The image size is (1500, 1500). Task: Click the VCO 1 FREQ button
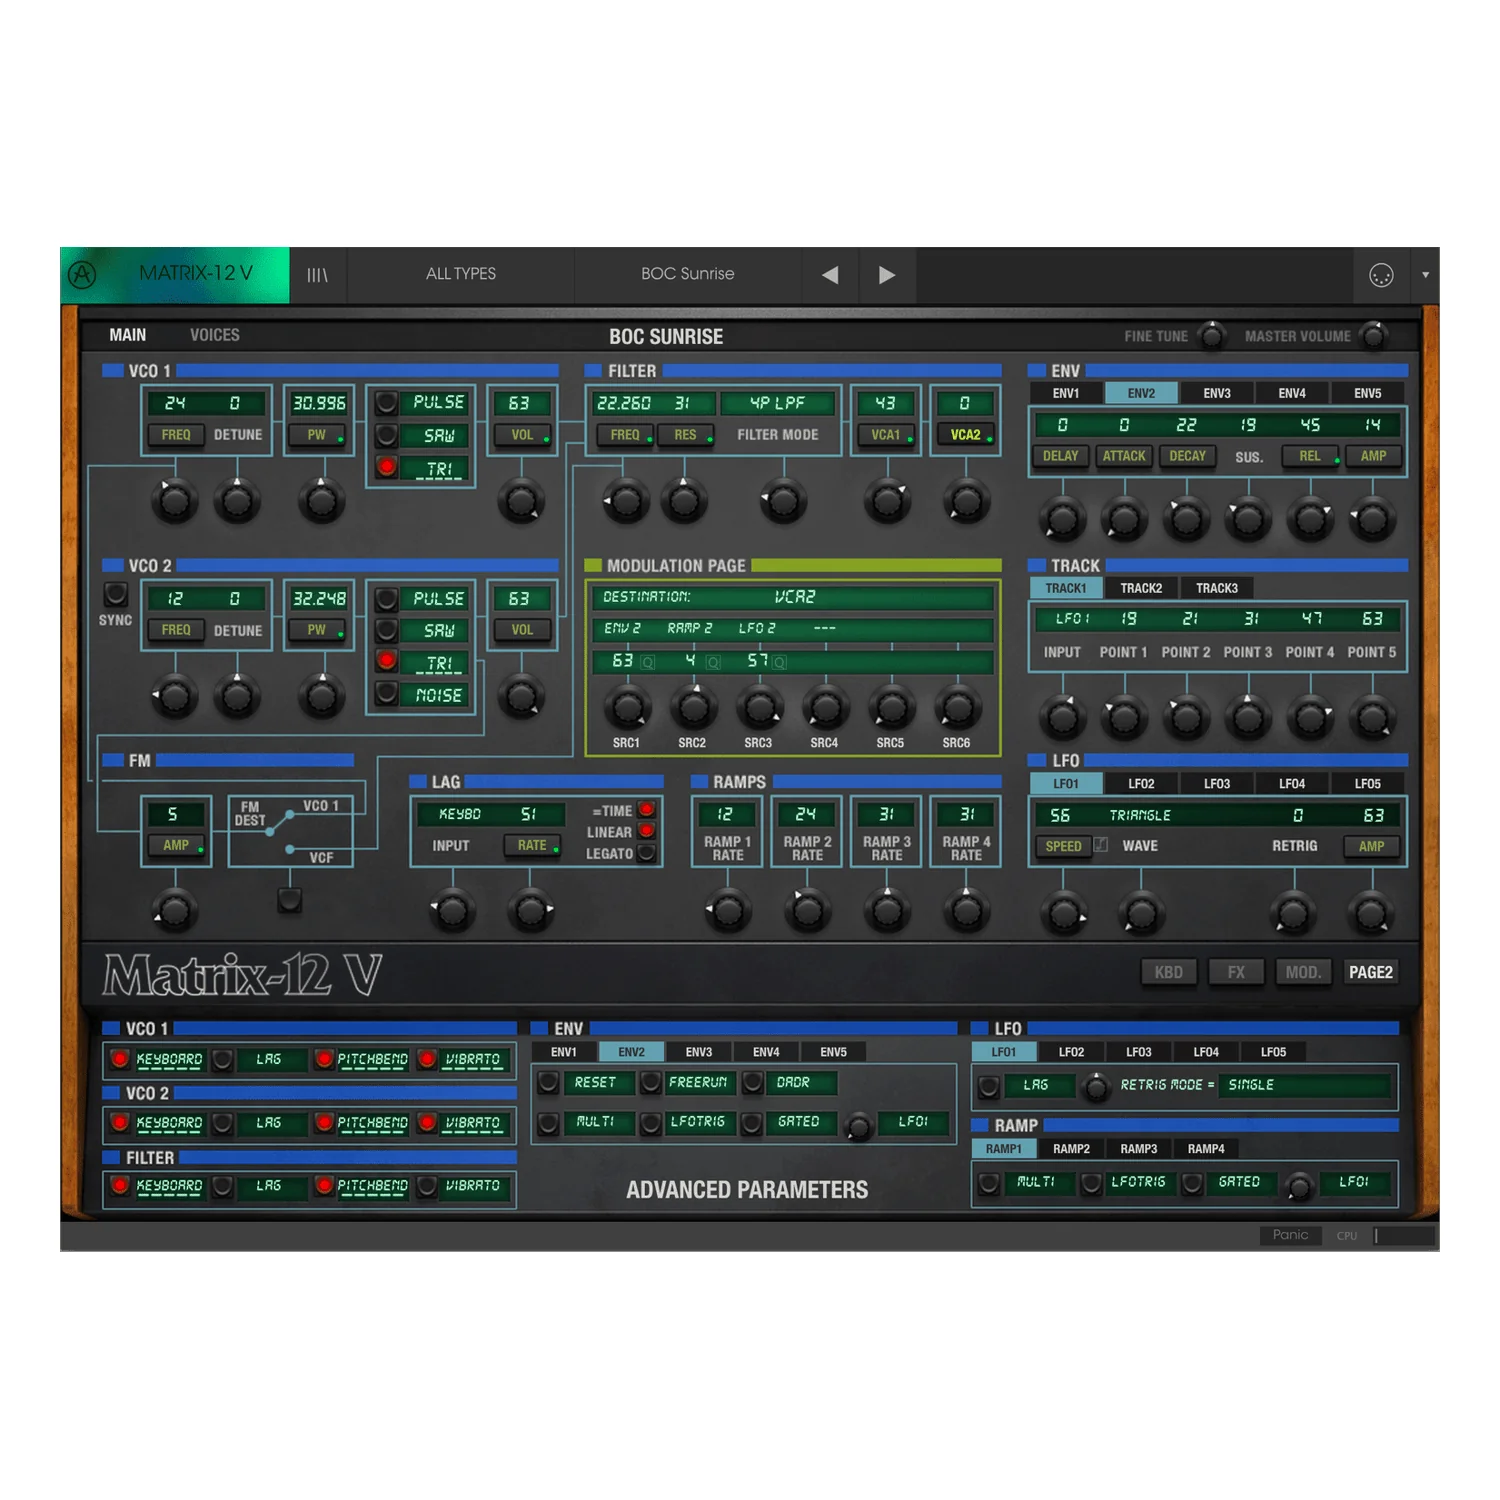click(x=176, y=435)
